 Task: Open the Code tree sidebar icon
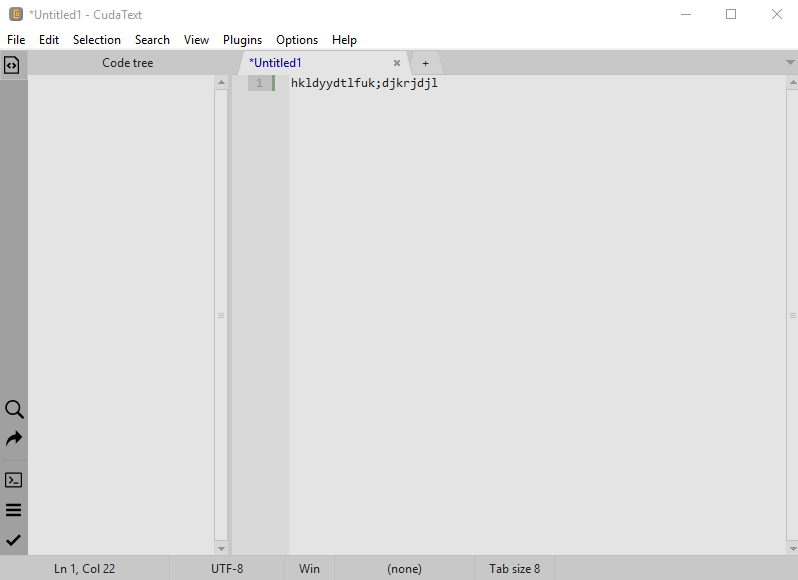[12, 65]
